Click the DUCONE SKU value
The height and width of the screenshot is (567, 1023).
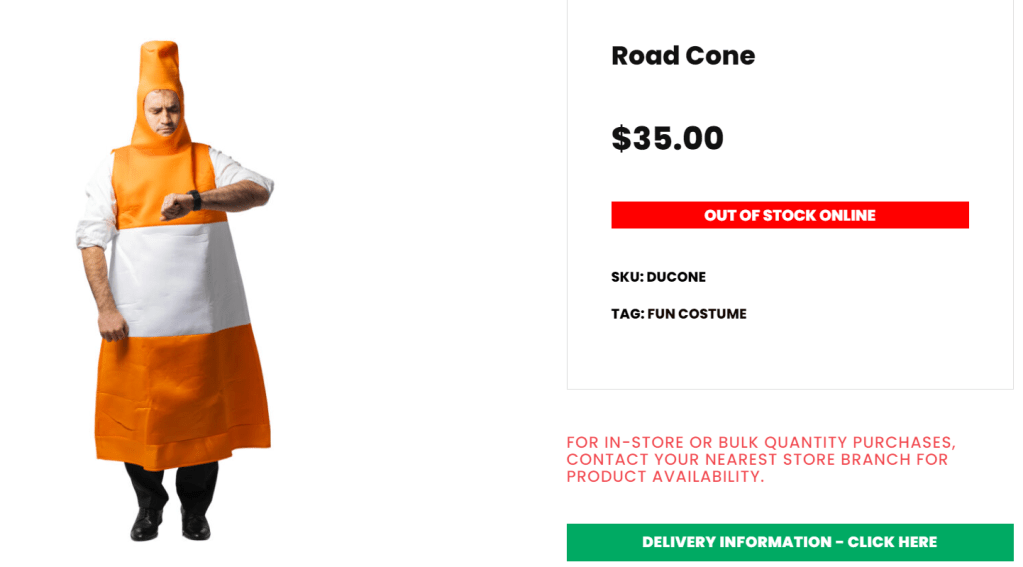tap(676, 277)
